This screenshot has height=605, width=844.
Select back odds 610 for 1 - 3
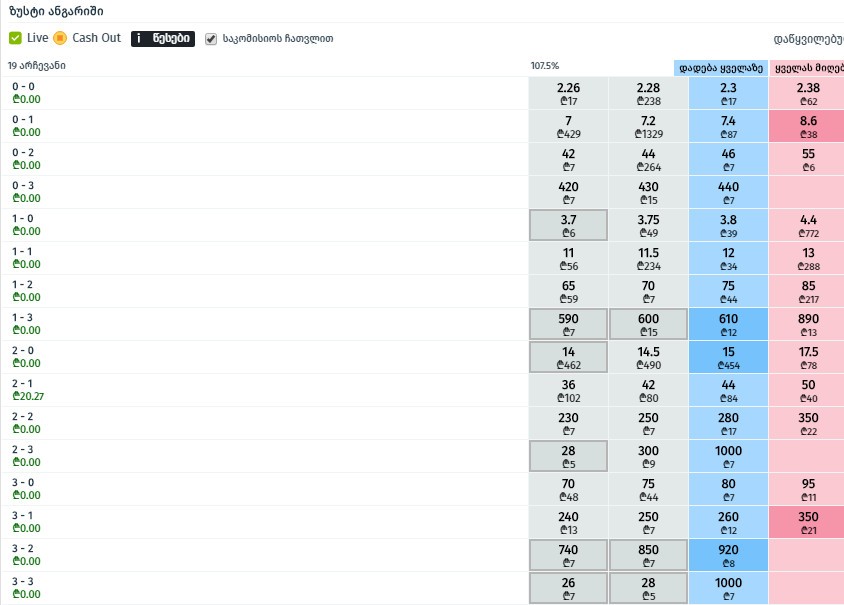pos(728,325)
